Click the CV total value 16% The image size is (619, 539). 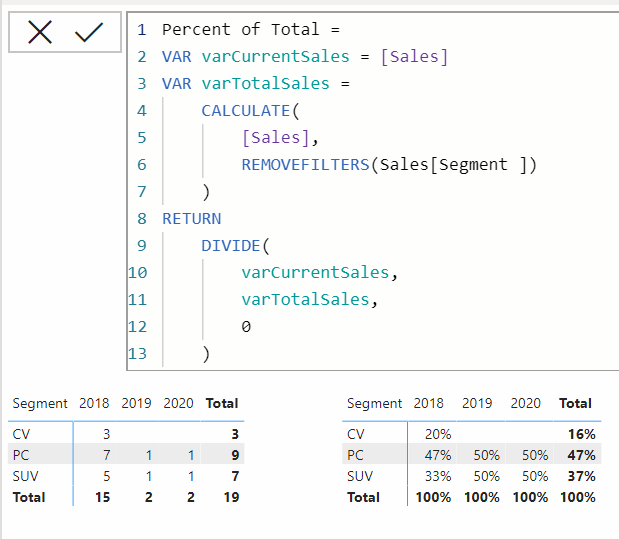click(581, 434)
